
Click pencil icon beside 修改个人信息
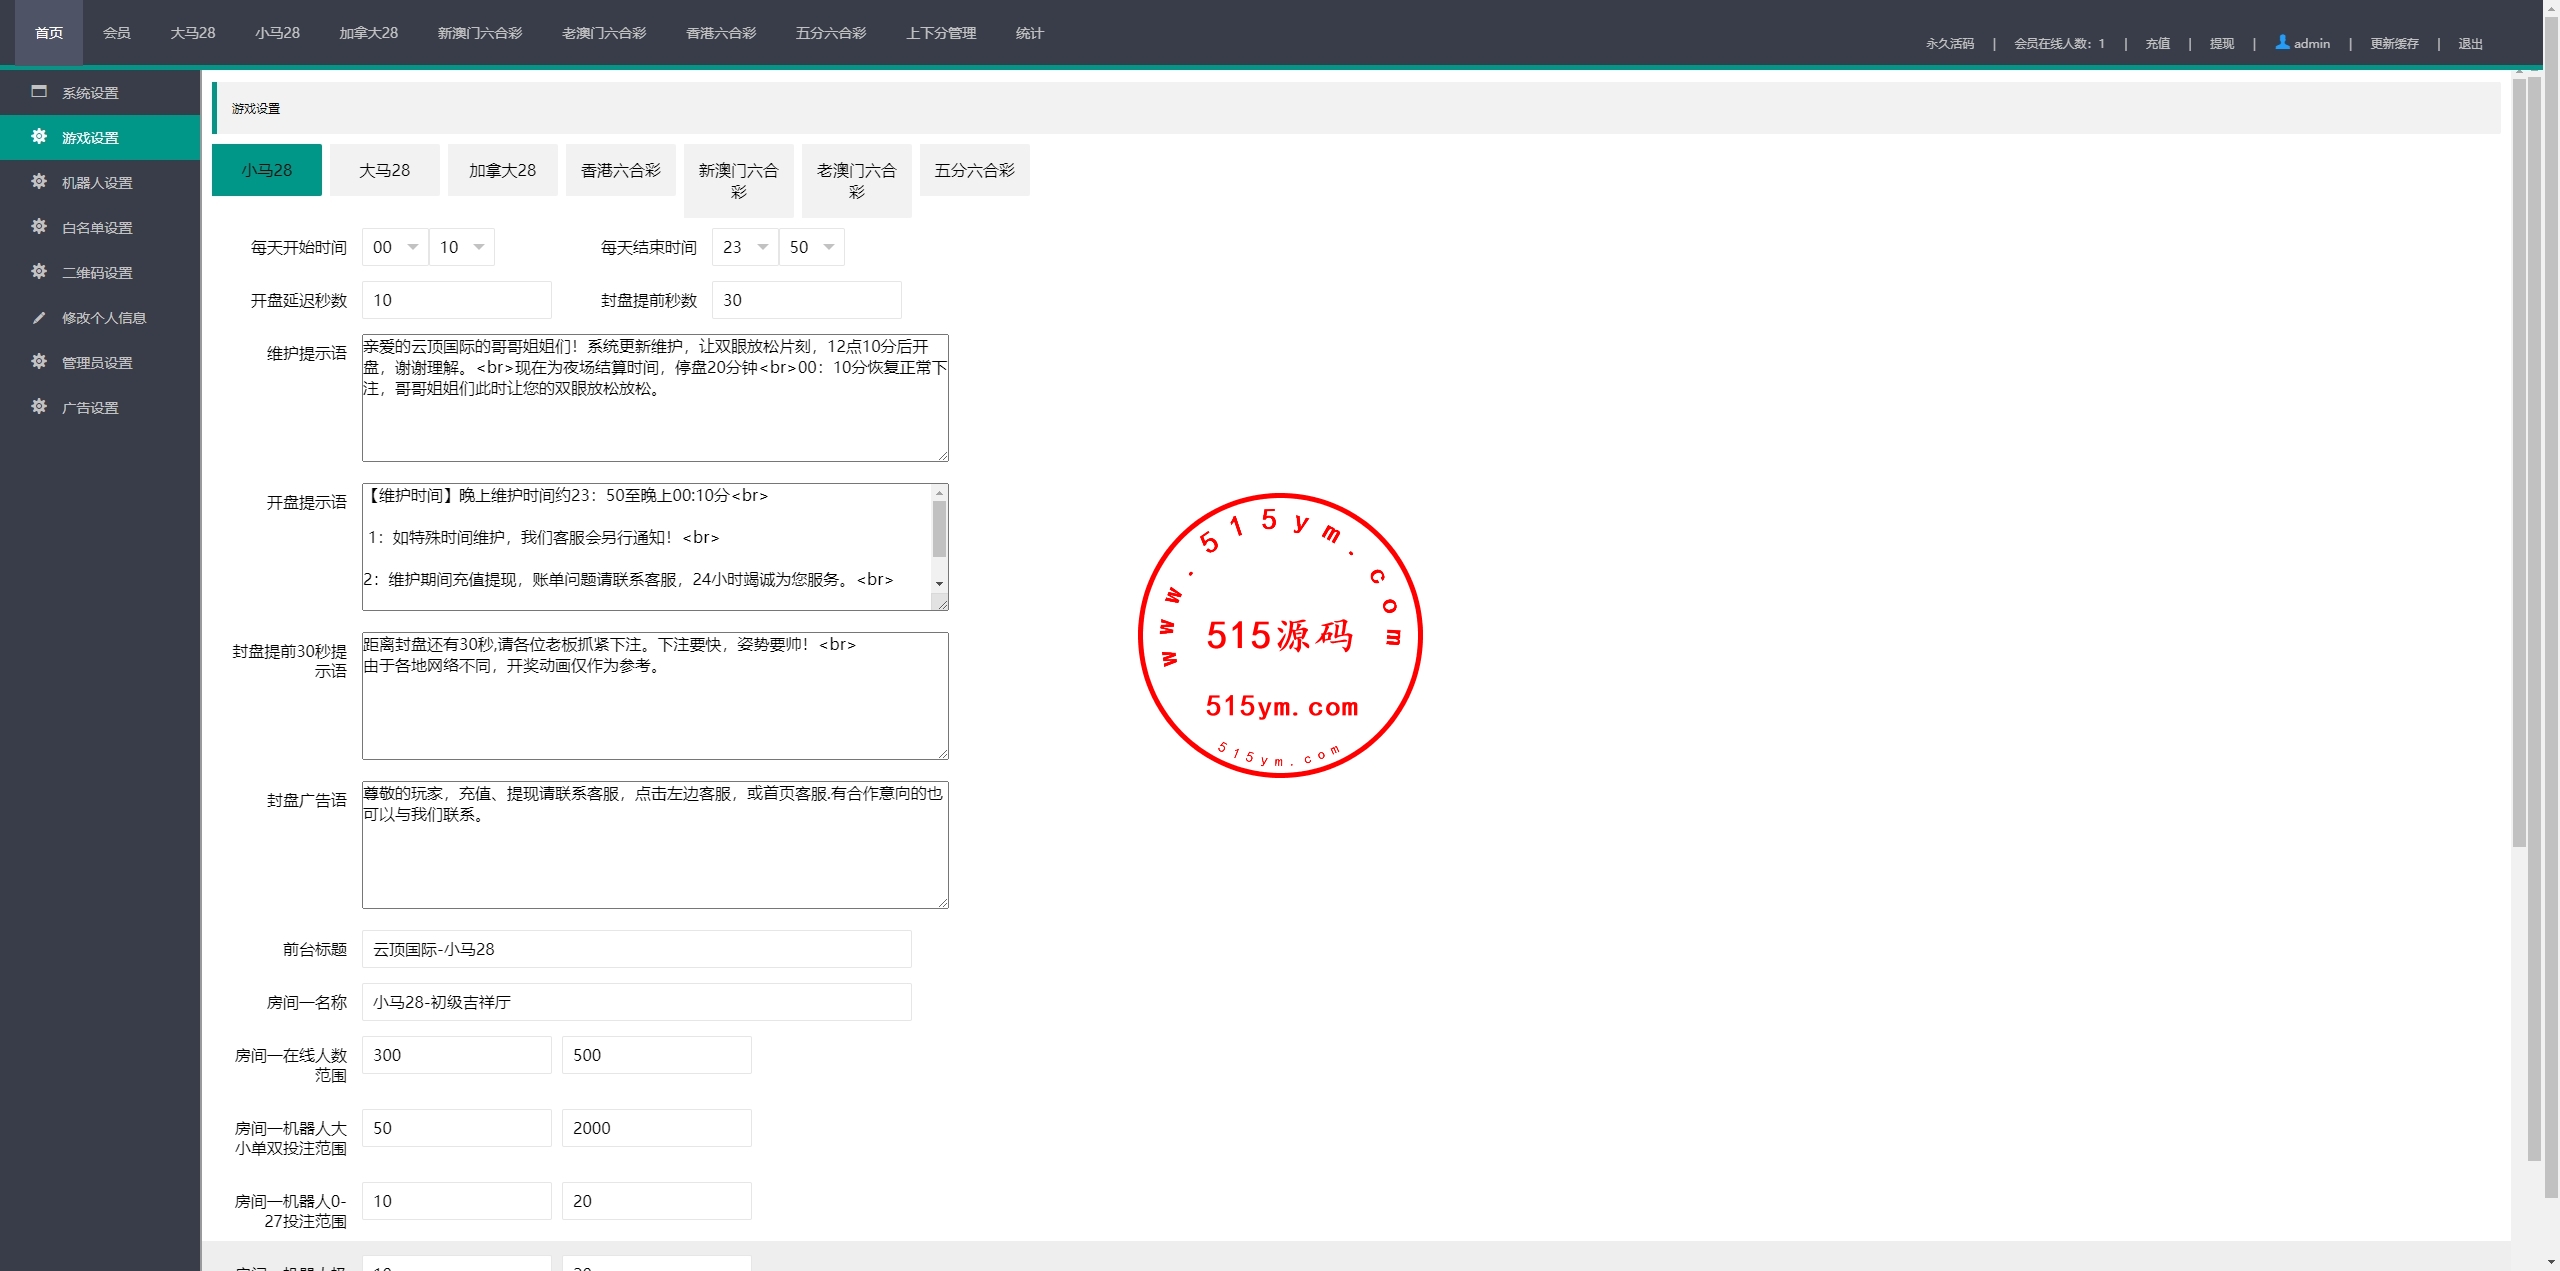click(x=39, y=317)
